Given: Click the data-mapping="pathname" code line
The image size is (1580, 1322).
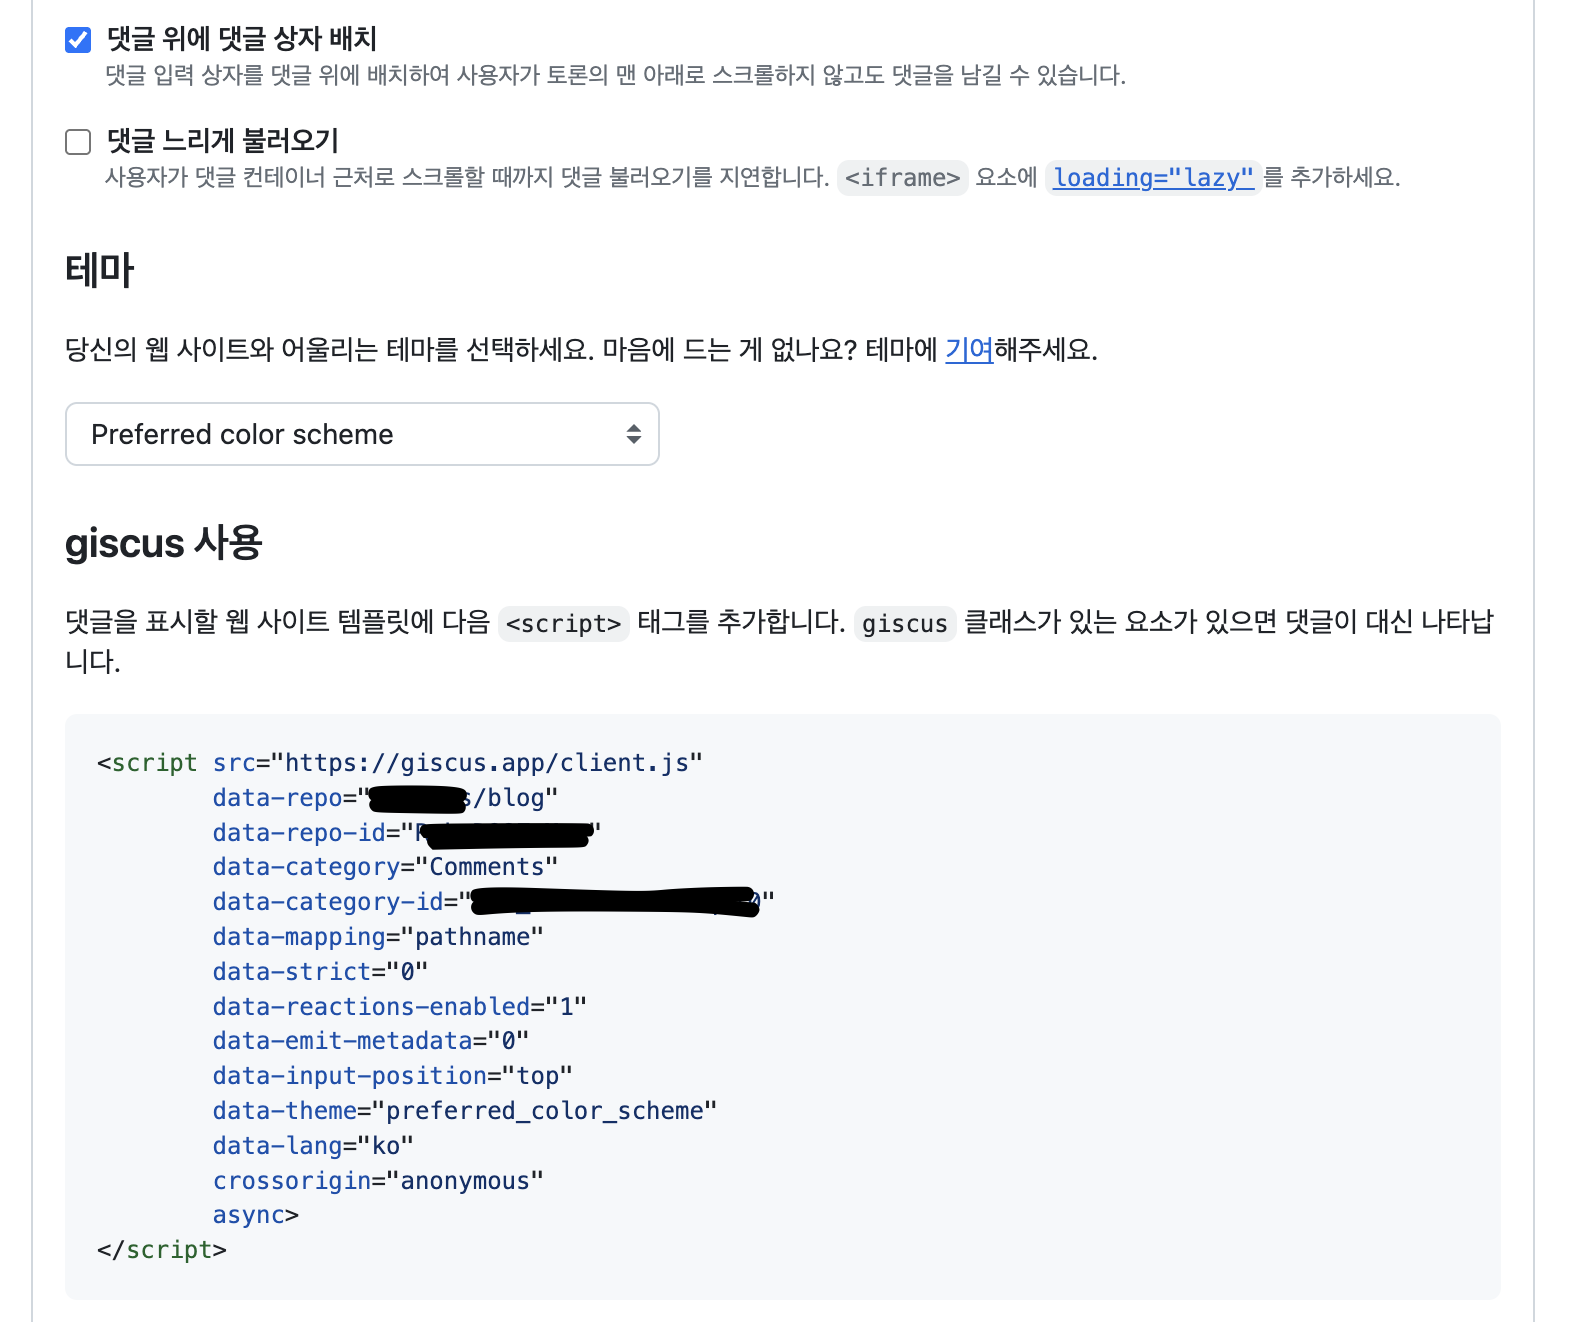Looking at the screenshot, I should click(377, 937).
